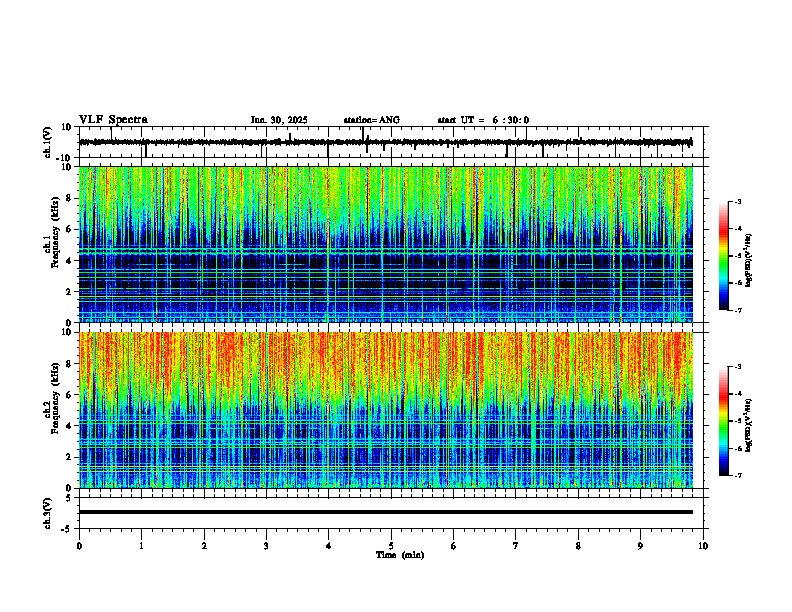The height and width of the screenshot is (612, 792).
Task: Click the "2" kHz tick on ch.1 frequency axis
Action: click(x=69, y=291)
